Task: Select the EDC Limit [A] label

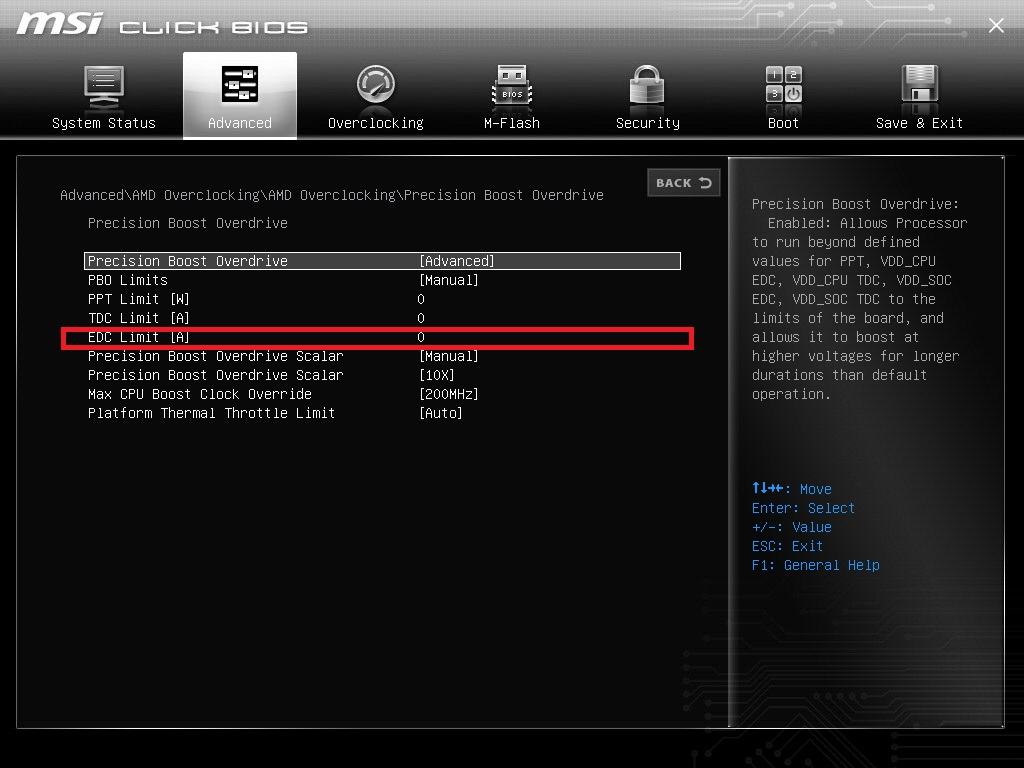Action: point(138,337)
